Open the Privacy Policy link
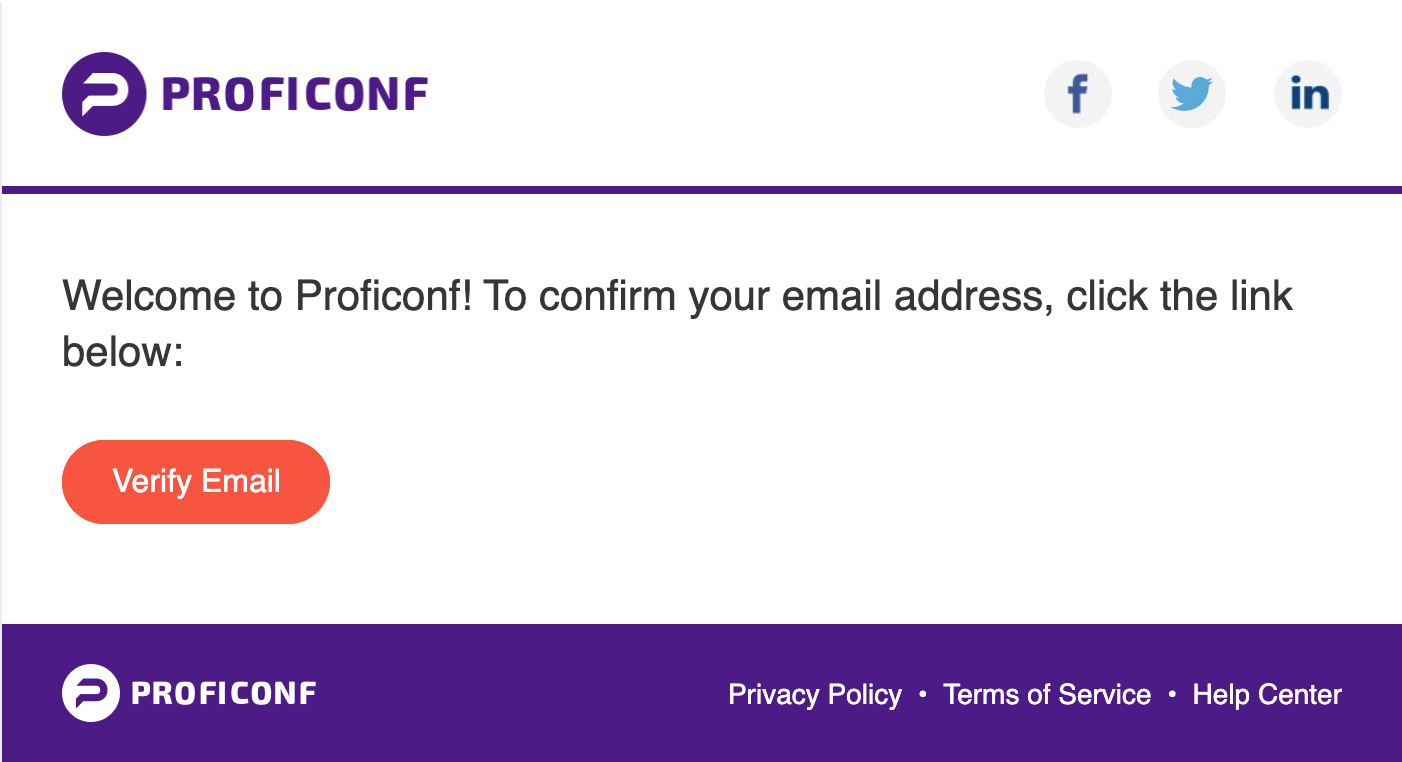 click(x=815, y=694)
